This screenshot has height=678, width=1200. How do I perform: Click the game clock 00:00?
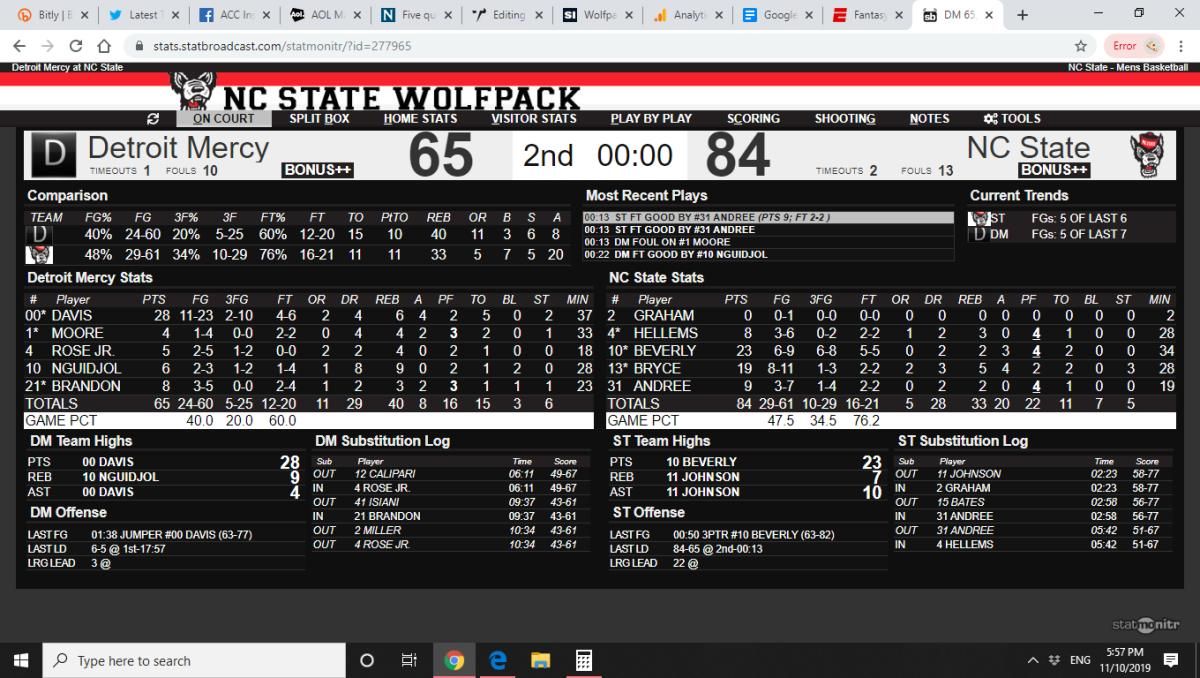635,156
